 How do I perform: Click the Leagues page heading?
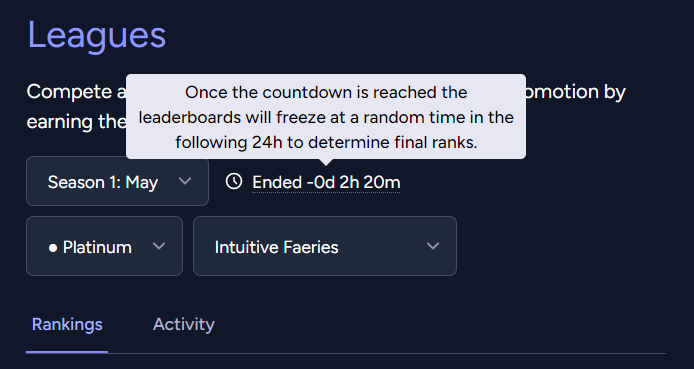96,35
